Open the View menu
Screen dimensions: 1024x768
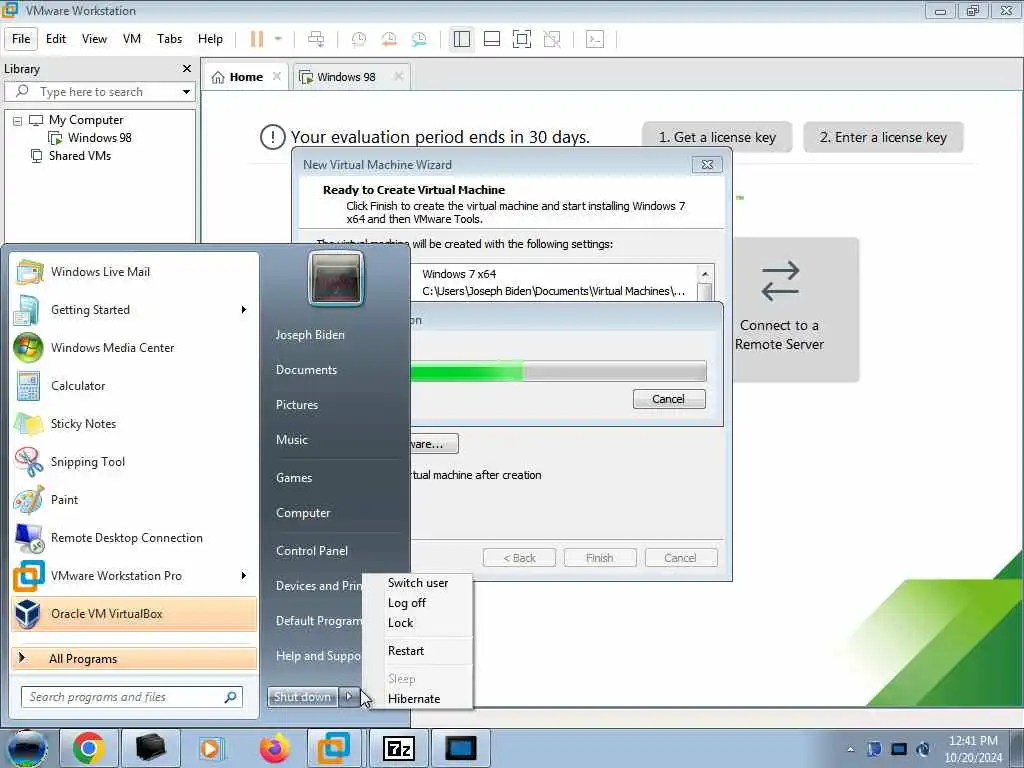click(x=94, y=39)
